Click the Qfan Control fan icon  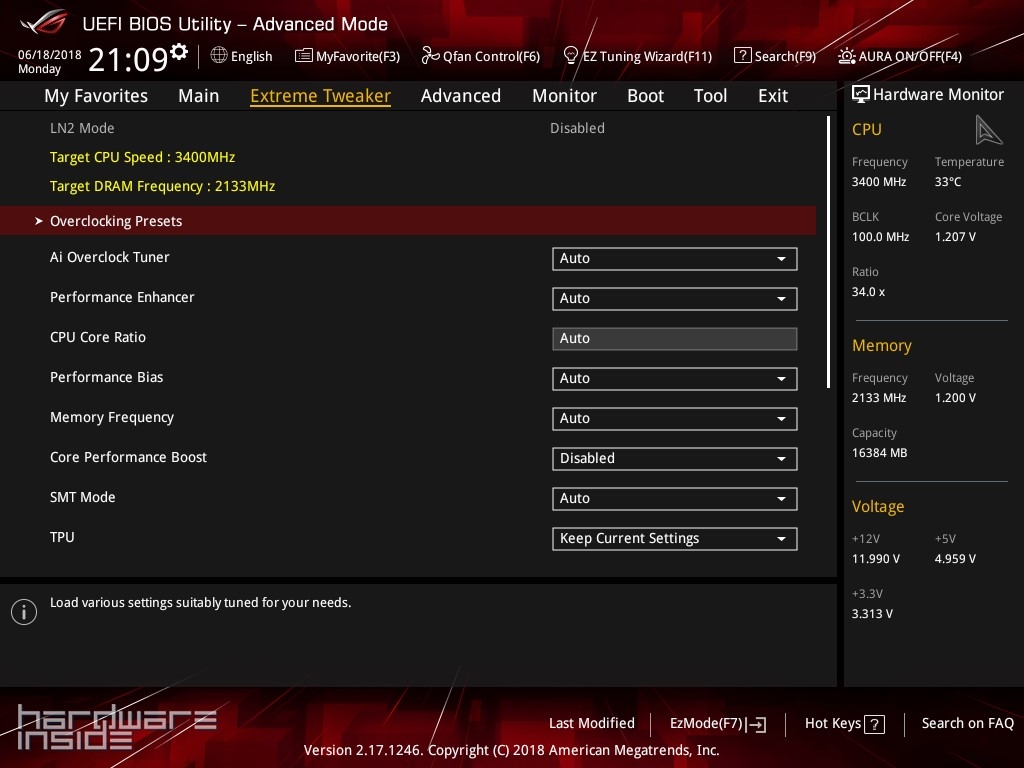point(430,56)
